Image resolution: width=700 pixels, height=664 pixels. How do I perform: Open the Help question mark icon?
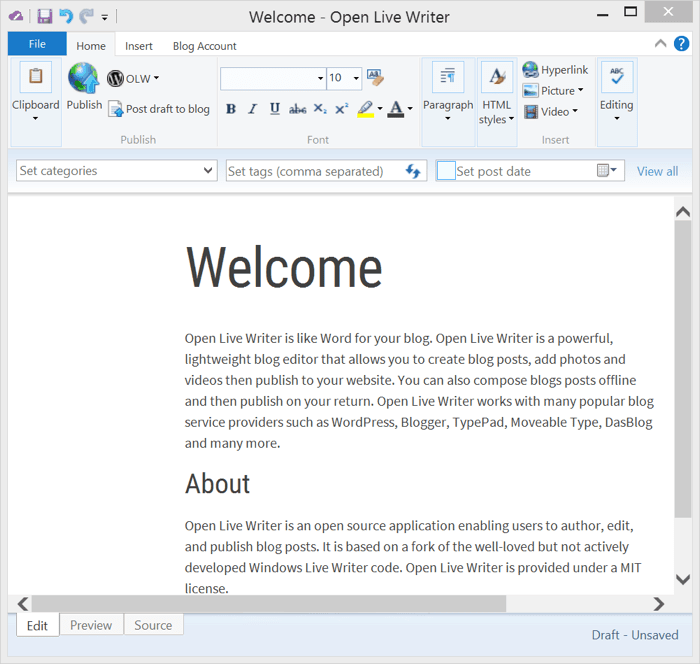681,43
